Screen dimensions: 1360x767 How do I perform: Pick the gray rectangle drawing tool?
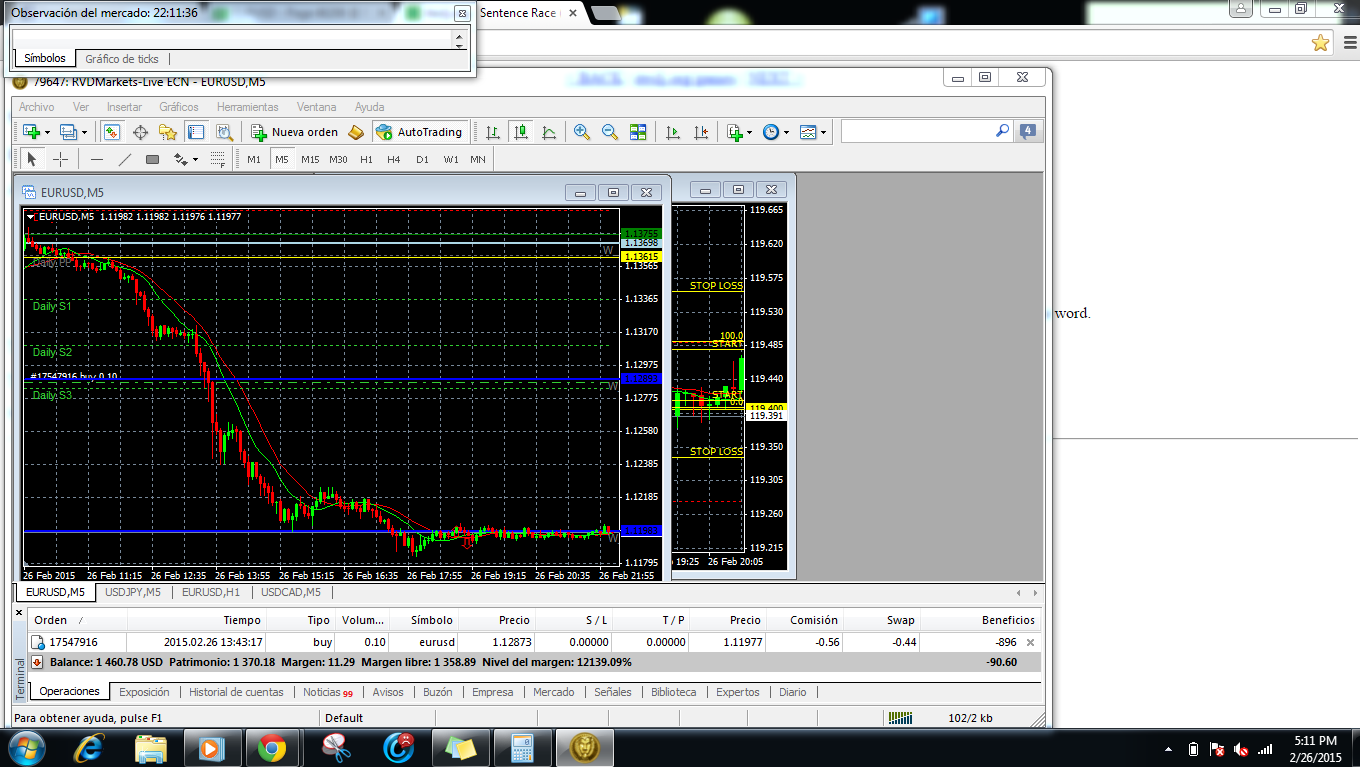(x=152, y=159)
